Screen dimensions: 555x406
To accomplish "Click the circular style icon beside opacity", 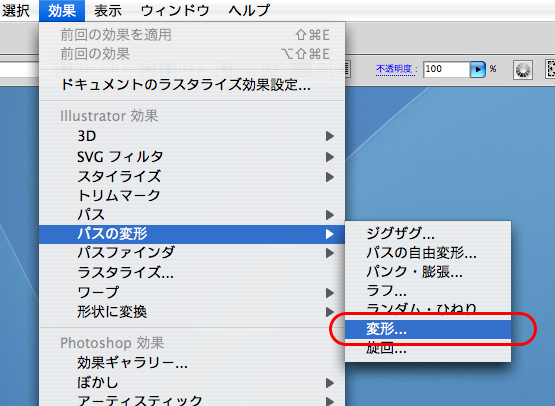I will (523, 70).
